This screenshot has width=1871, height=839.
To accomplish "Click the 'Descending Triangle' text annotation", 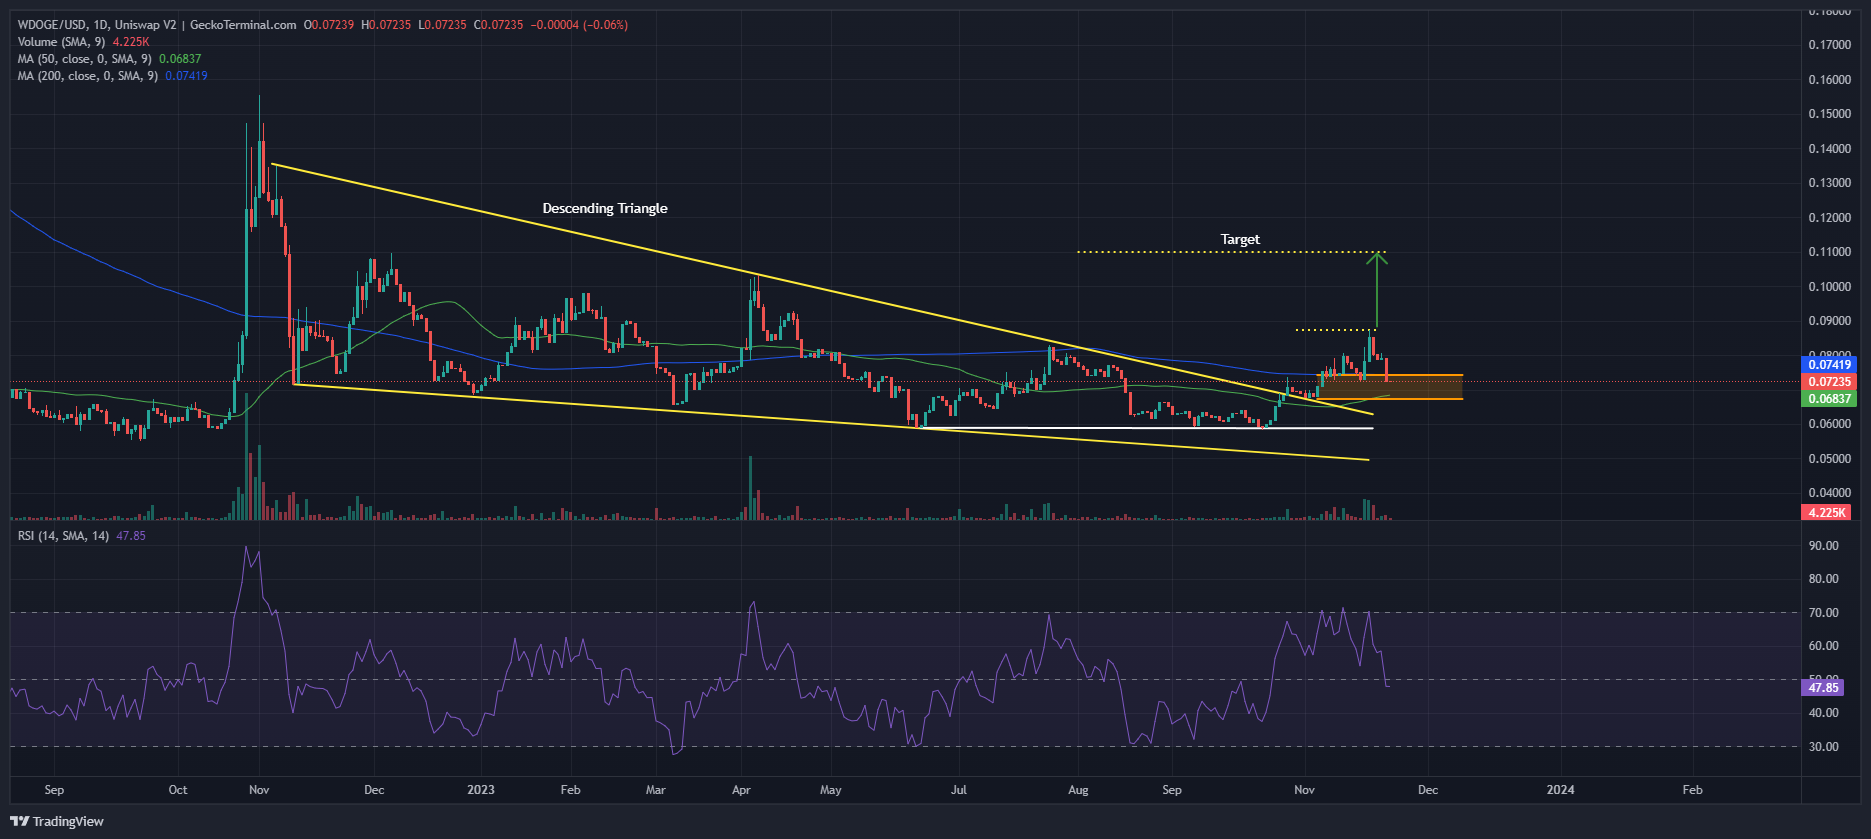I will click(x=605, y=208).
